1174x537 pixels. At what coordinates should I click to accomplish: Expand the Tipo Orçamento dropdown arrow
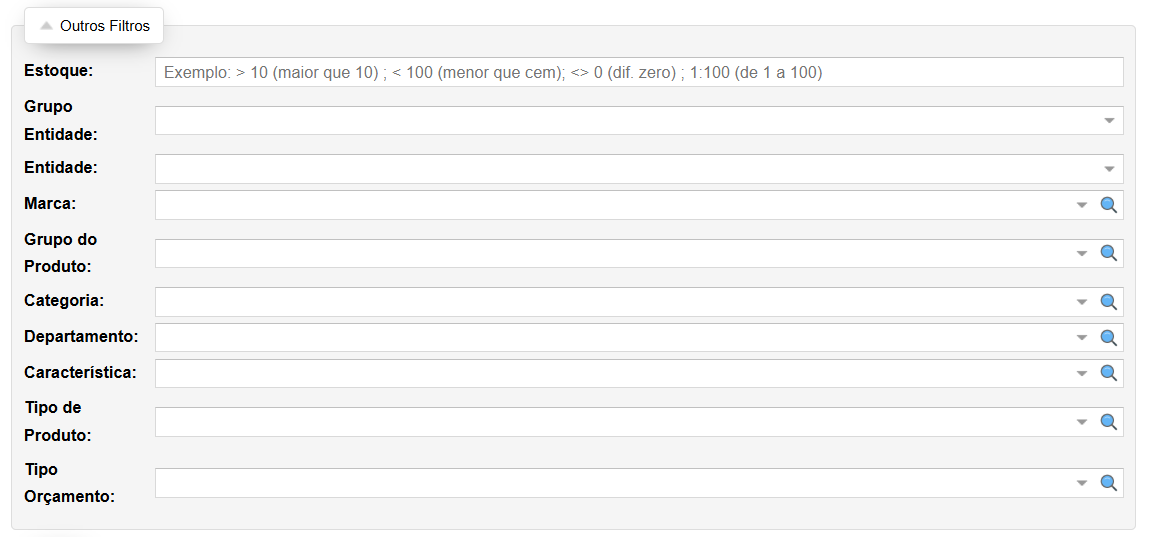[1081, 483]
